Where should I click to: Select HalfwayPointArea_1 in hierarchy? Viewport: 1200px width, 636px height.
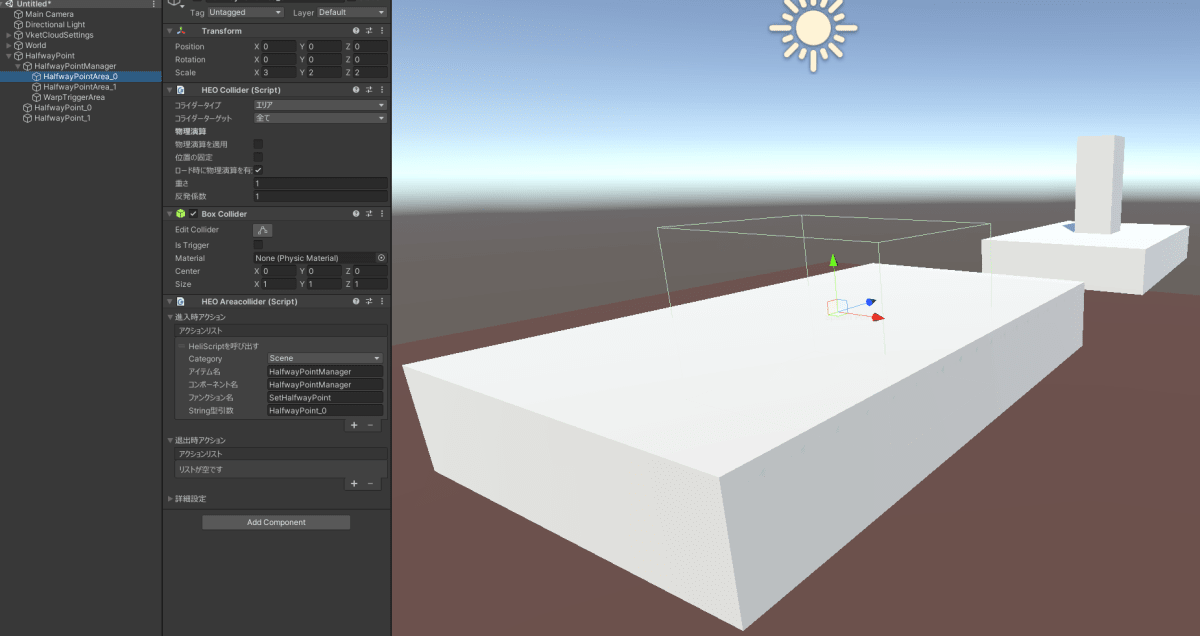coord(79,87)
